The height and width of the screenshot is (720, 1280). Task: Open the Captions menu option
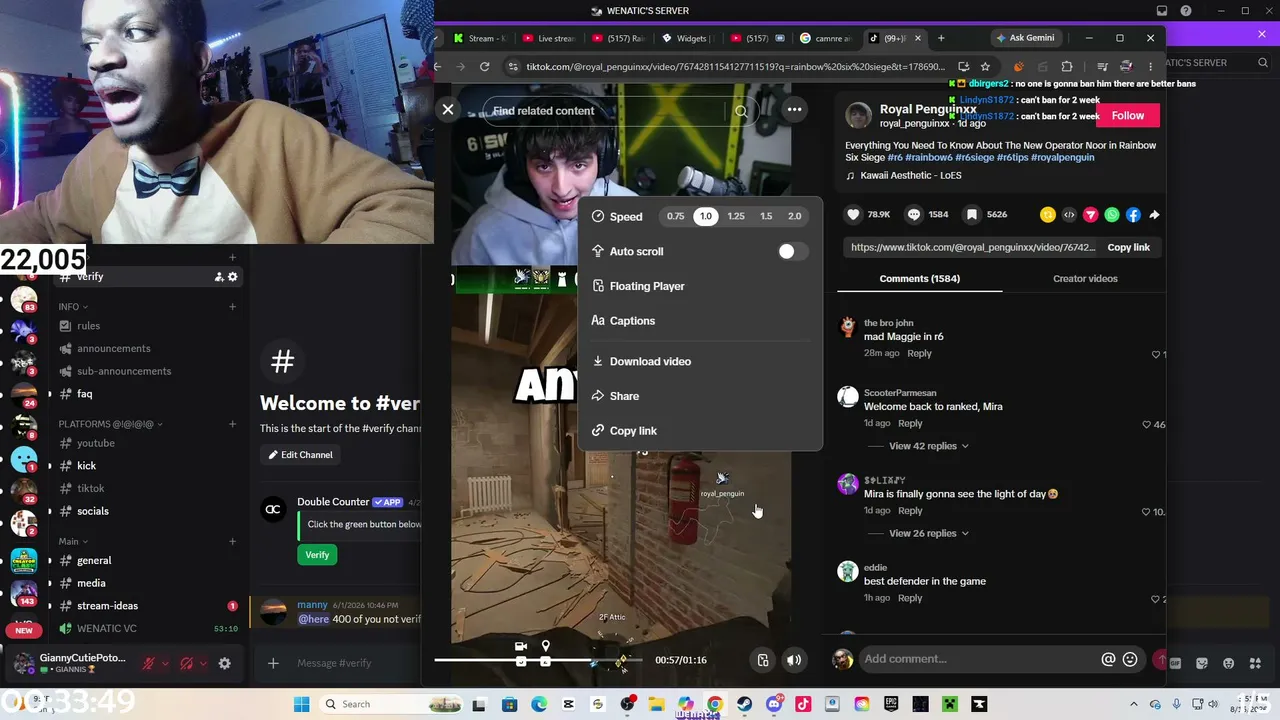[x=700, y=321]
